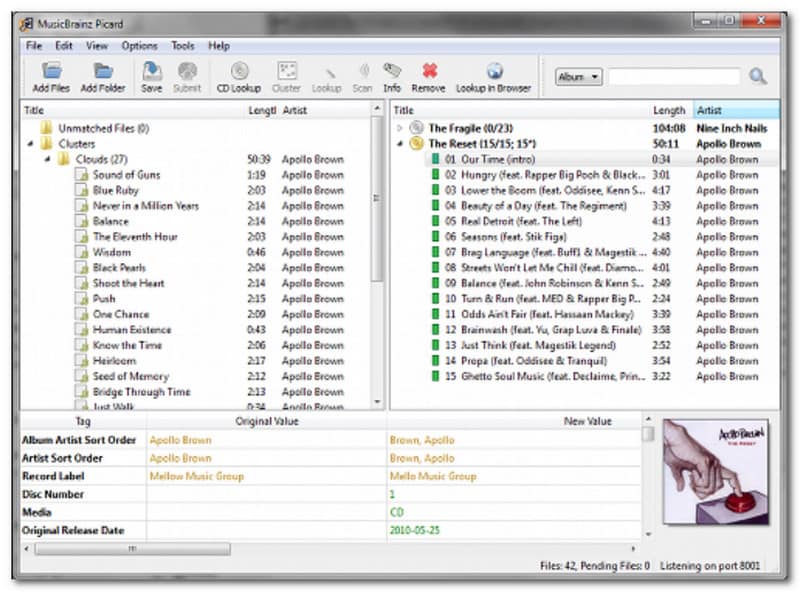Select the Black Pearls file

click(x=119, y=267)
